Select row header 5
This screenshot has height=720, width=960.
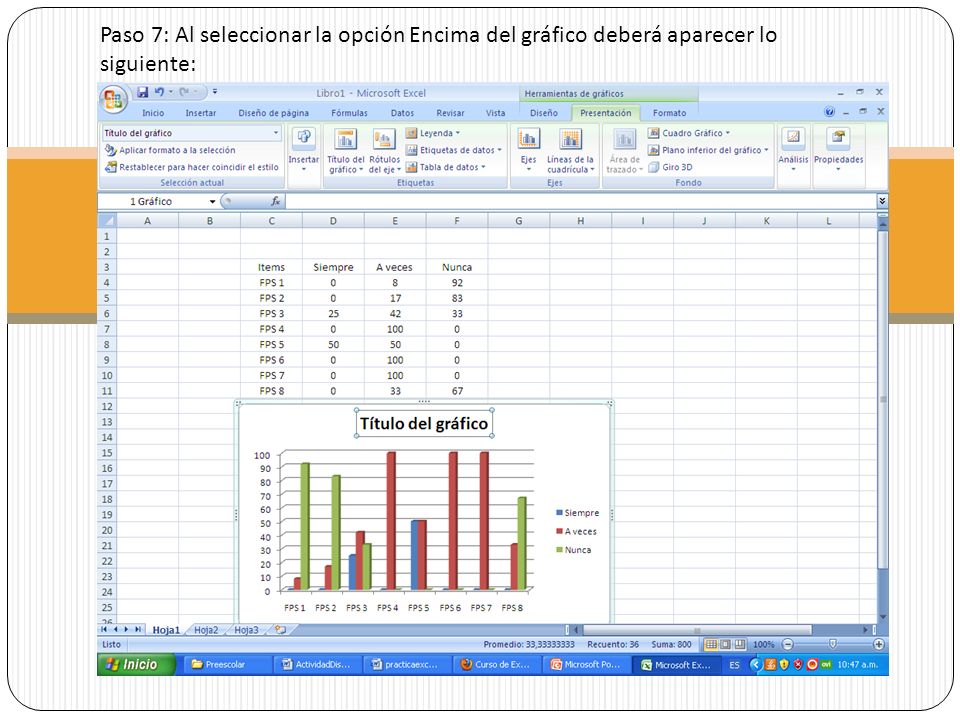(107, 298)
